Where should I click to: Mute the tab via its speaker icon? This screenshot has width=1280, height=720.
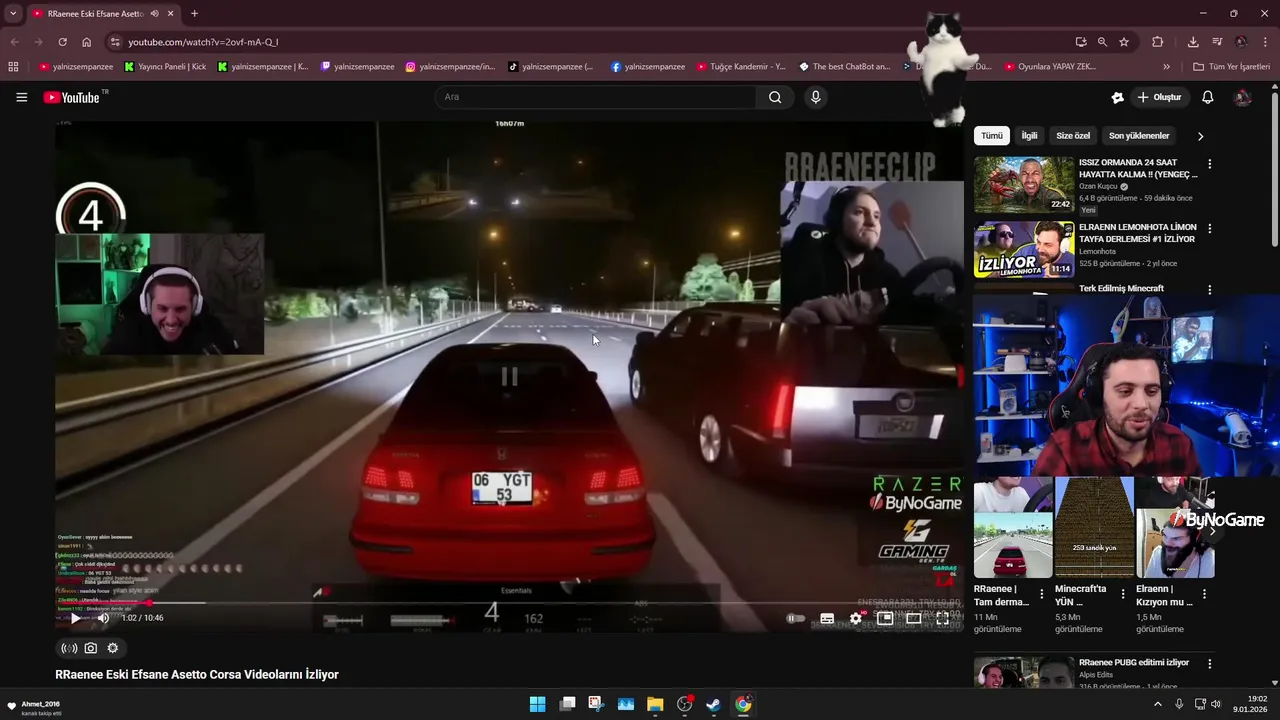tap(154, 14)
